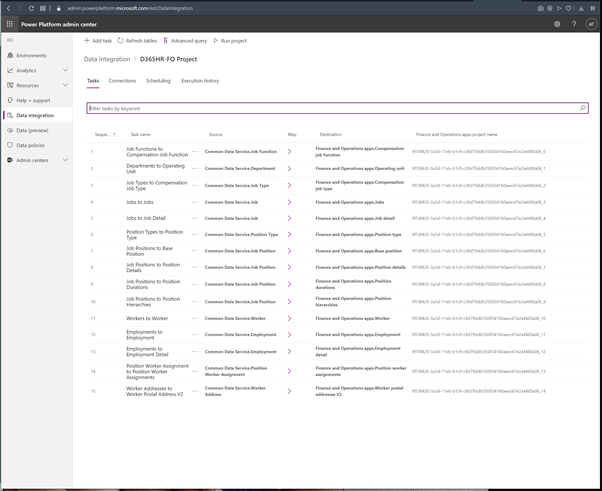Viewport: 602px width, 491px height.
Task: Expand the Resources menu chevron
Action: click(65, 85)
